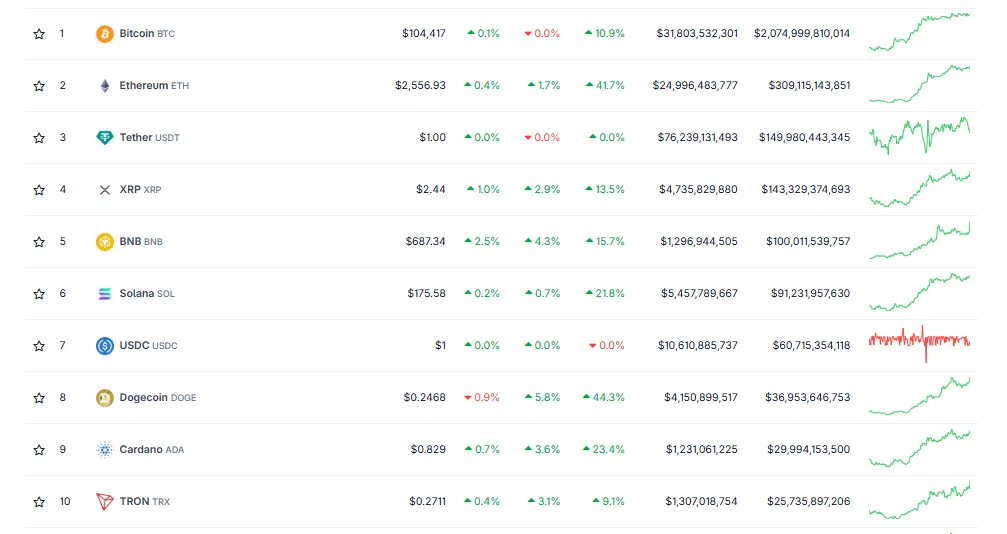View the red USDC sparkline chart

coord(920,344)
